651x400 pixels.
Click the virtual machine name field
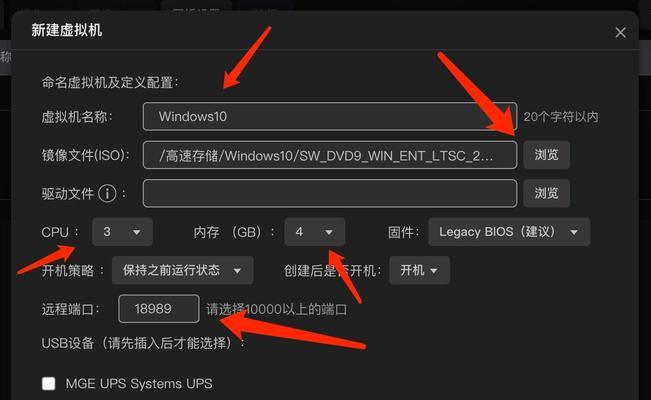[330, 117]
